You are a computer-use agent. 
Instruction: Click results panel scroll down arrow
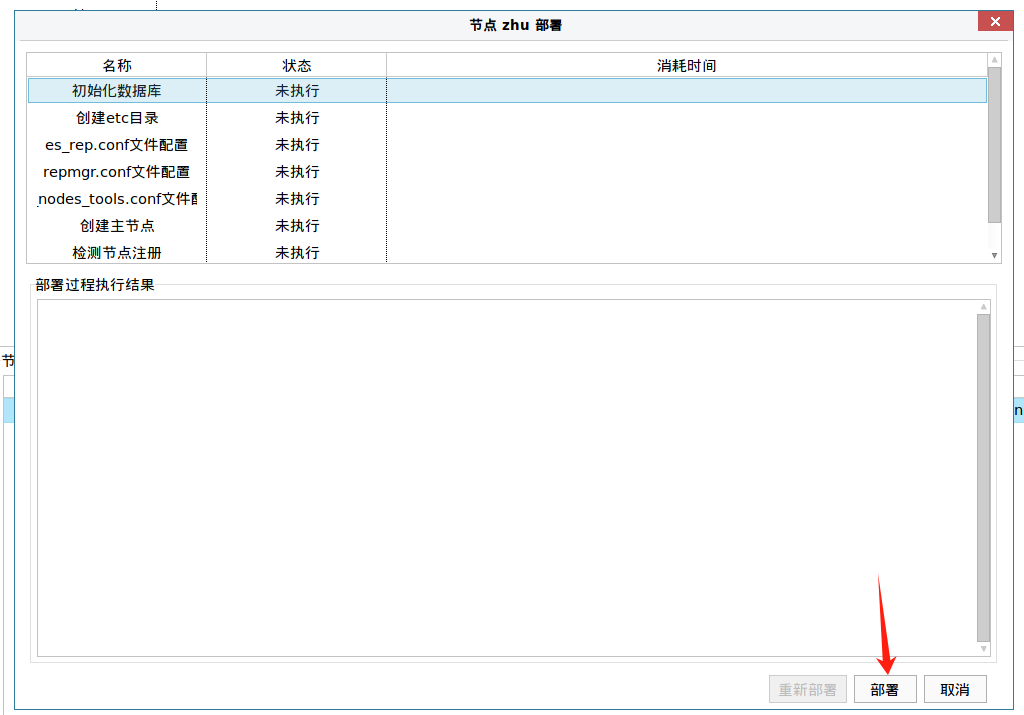(x=984, y=649)
